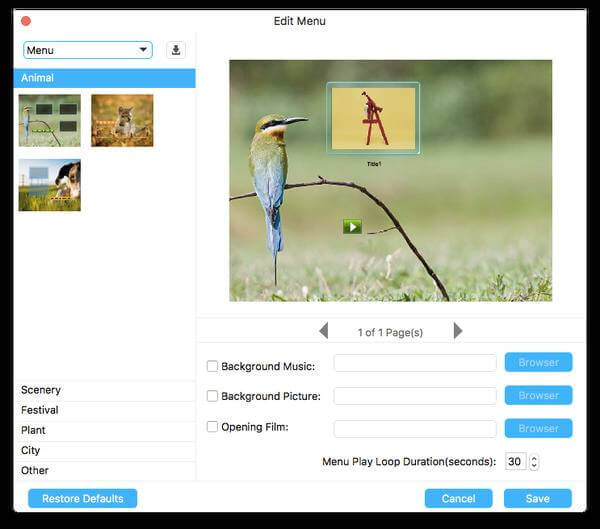The height and width of the screenshot is (529, 600).
Task: Select the title thumbnail in preview
Action: click(373, 118)
